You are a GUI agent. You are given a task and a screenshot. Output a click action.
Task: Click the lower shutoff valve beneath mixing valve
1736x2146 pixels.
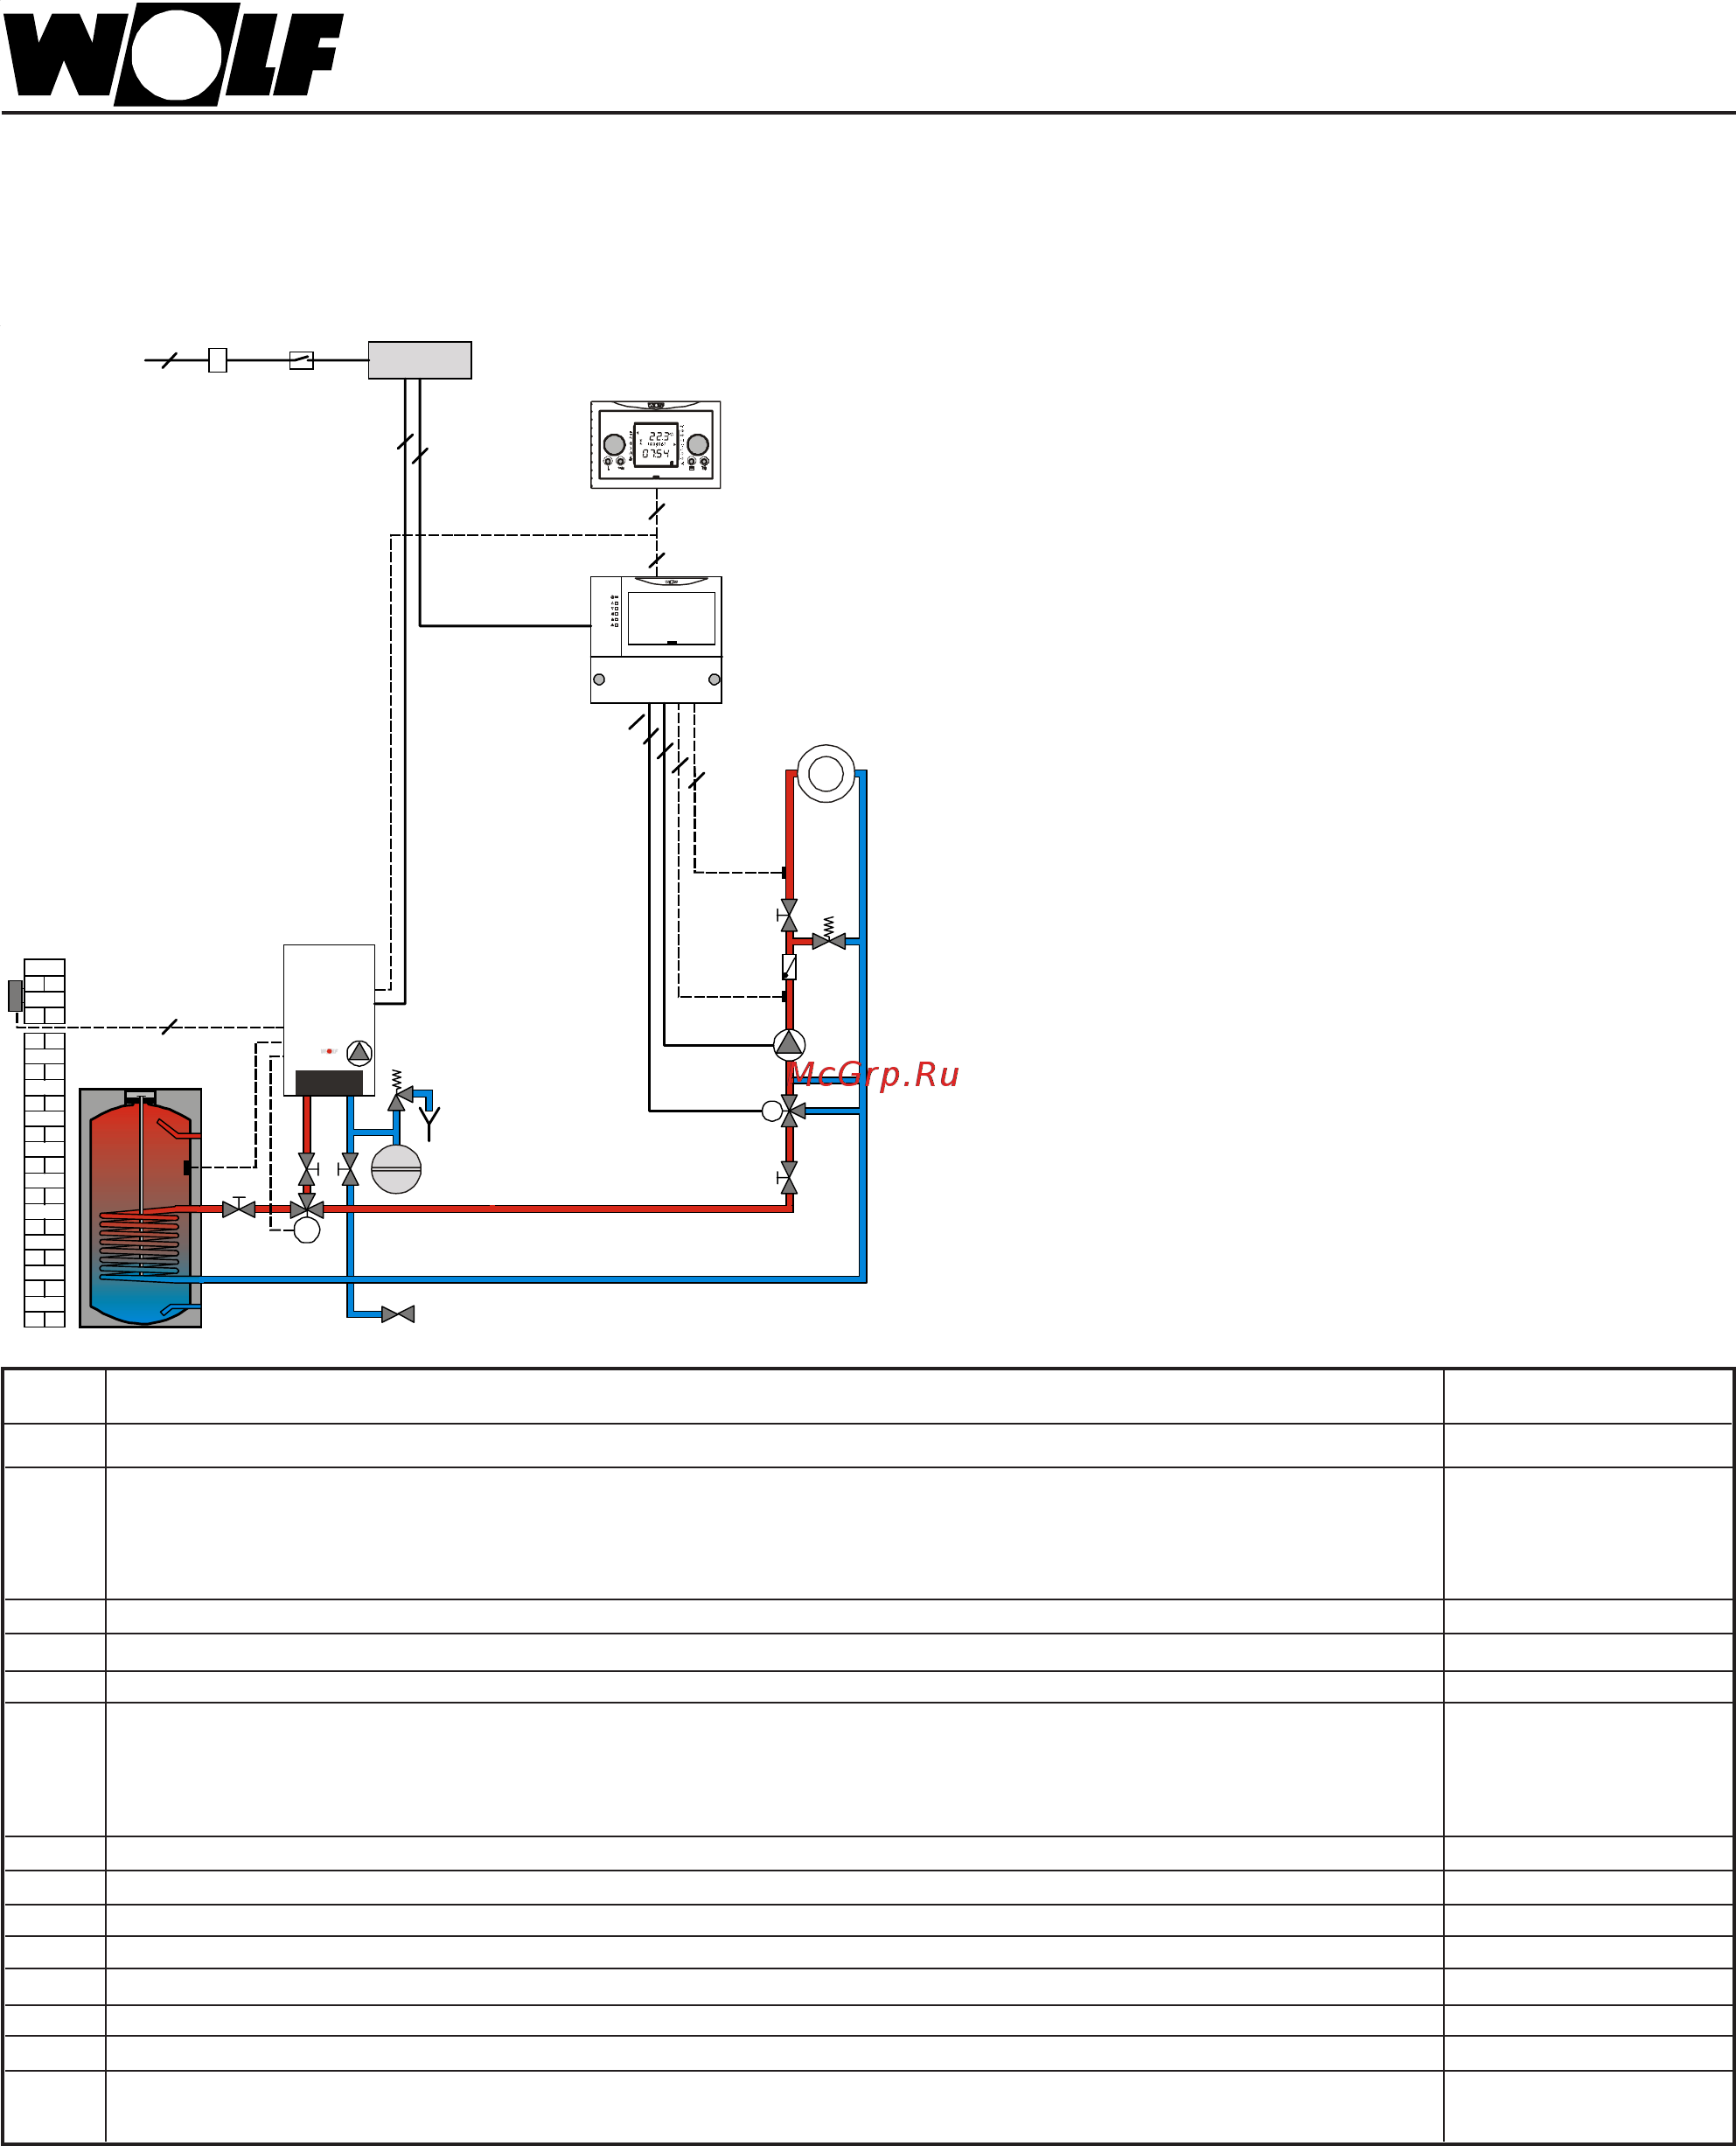pyautogui.click(x=788, y=1178)
